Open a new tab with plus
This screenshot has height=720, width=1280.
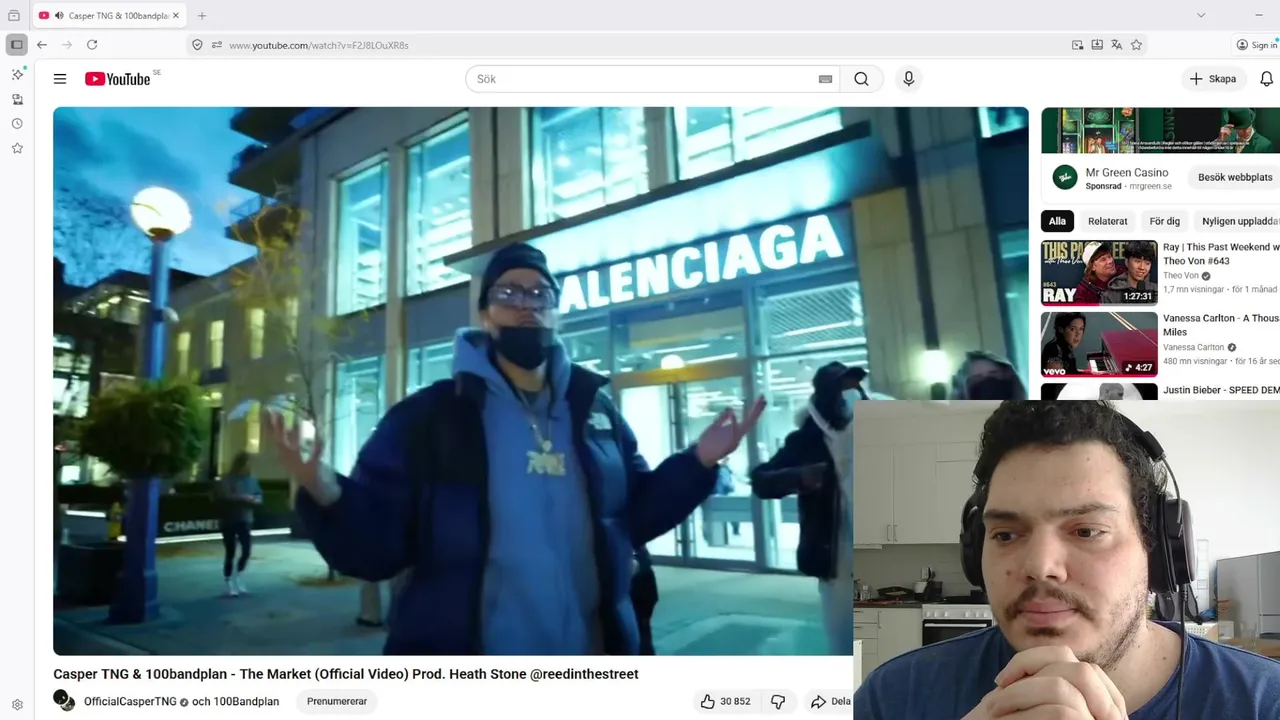(202, 16)
